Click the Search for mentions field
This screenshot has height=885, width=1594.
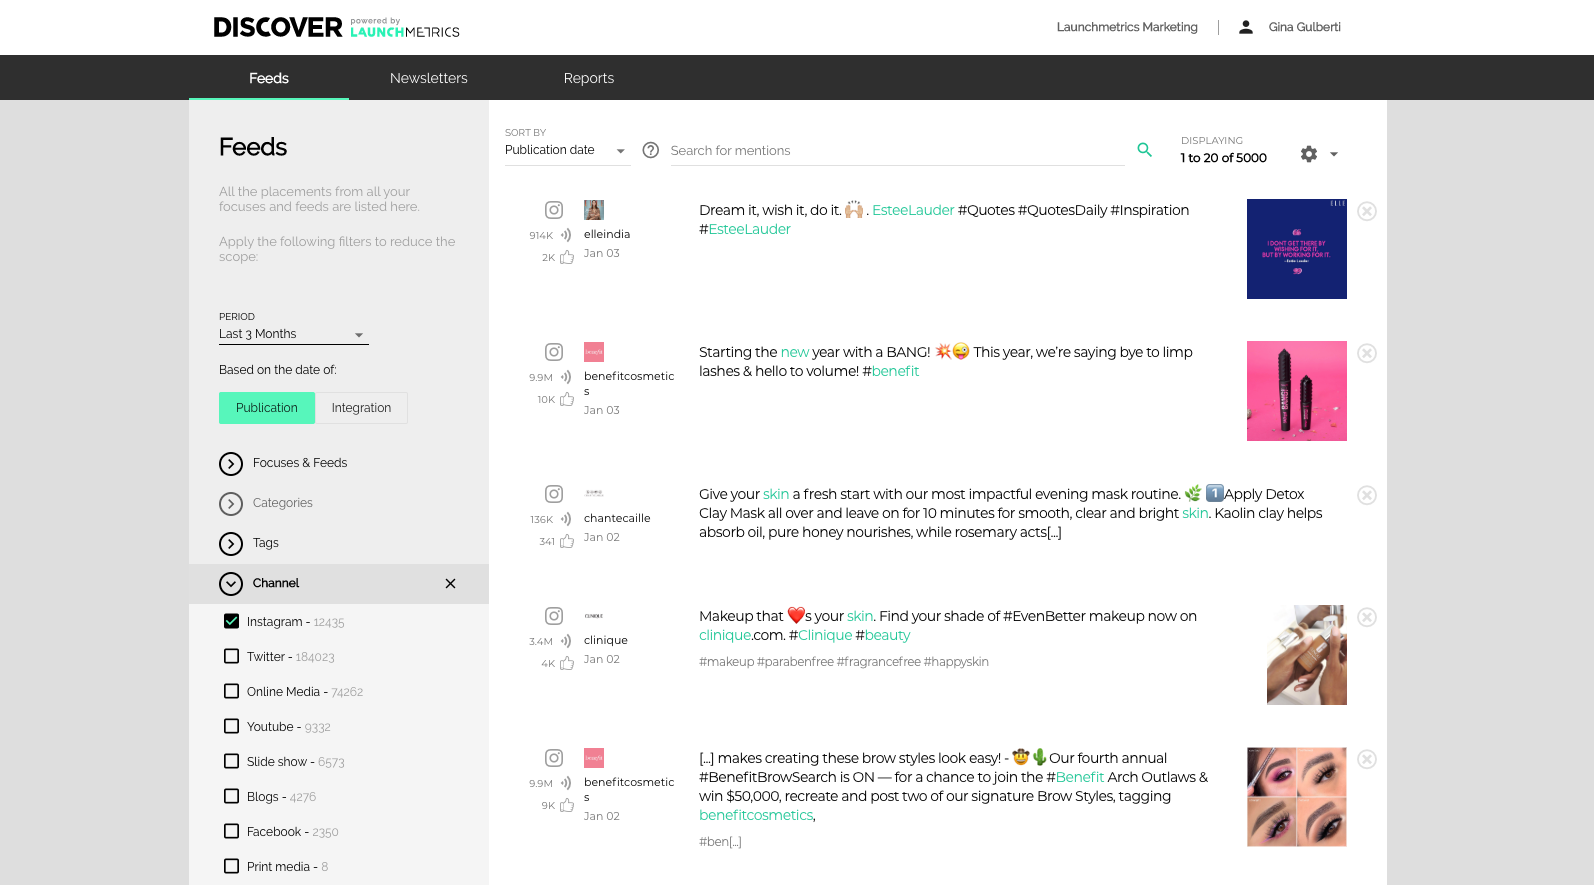point(898,150)
